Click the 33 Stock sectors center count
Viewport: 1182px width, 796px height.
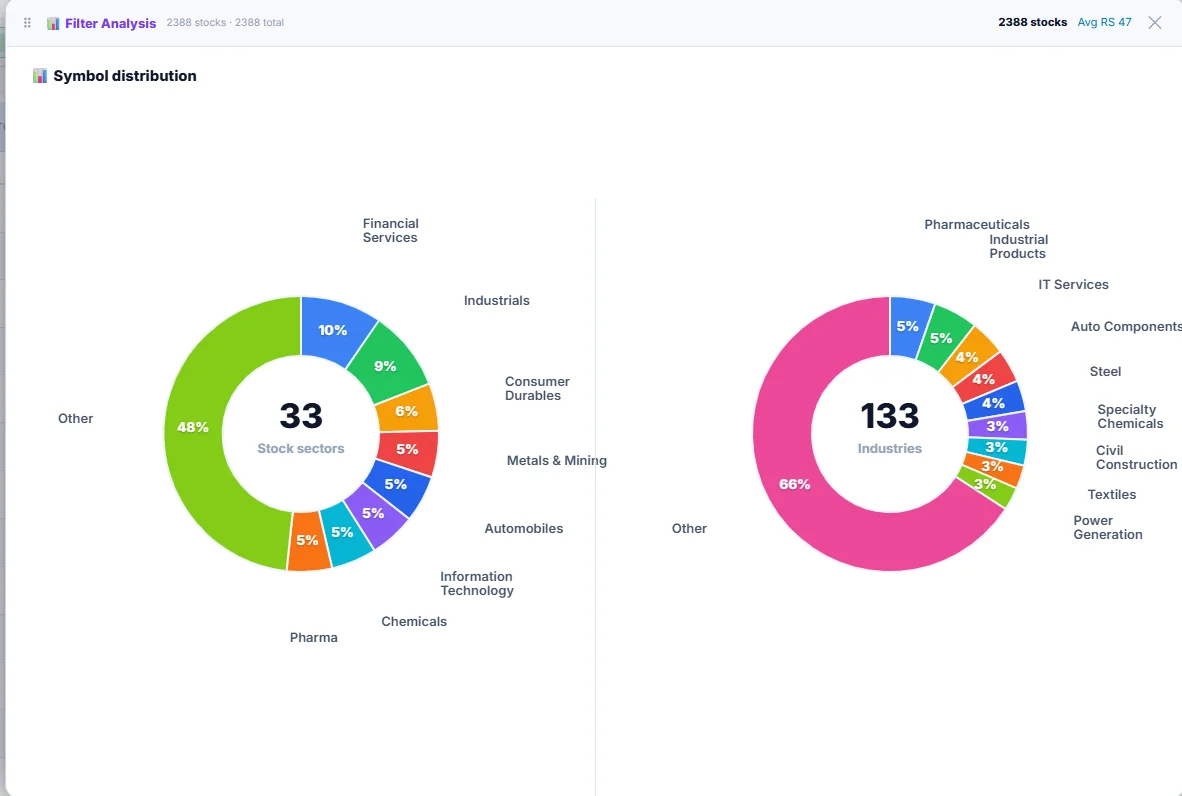pyautogui.click(x=301, y=427)
